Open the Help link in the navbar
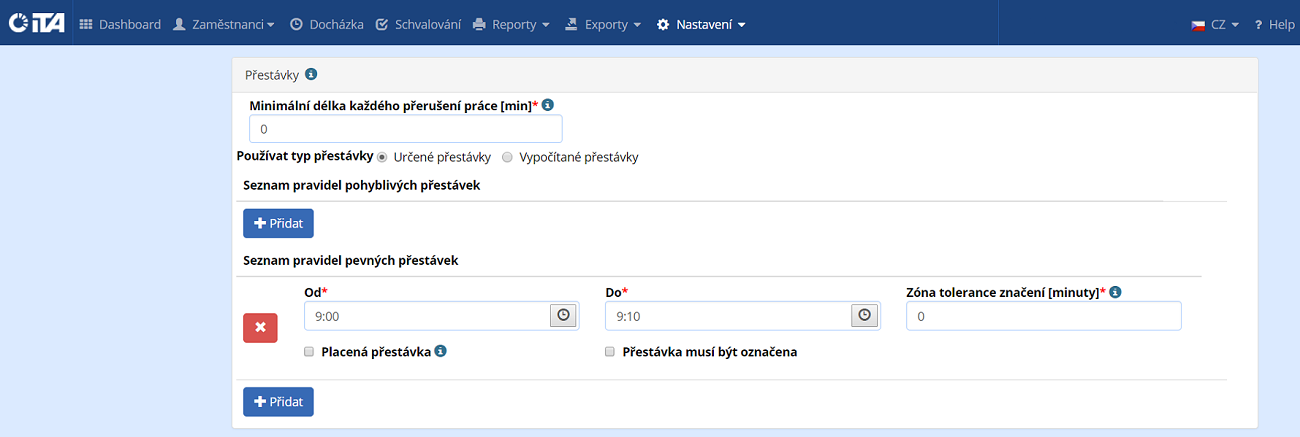Image resolution: width=1300 pixels, height=437 pixels. pos(1274,24)
